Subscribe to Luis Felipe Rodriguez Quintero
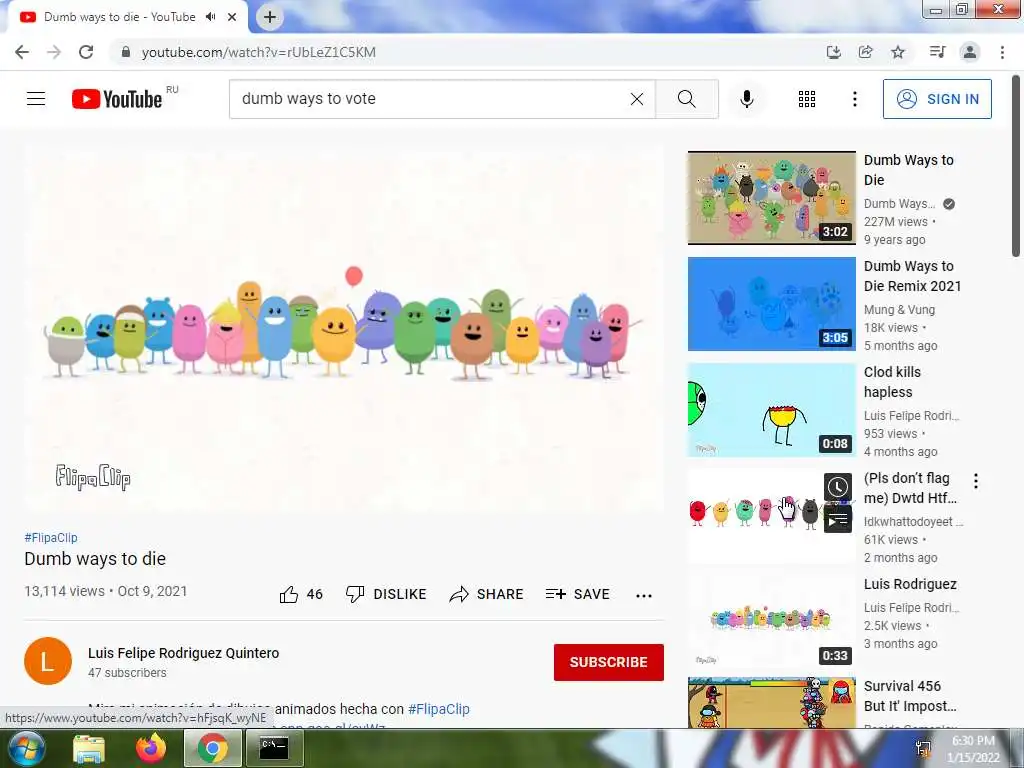Image resolution: width=1024 pixels, height=768 pixels. click(x=609, y=662)
